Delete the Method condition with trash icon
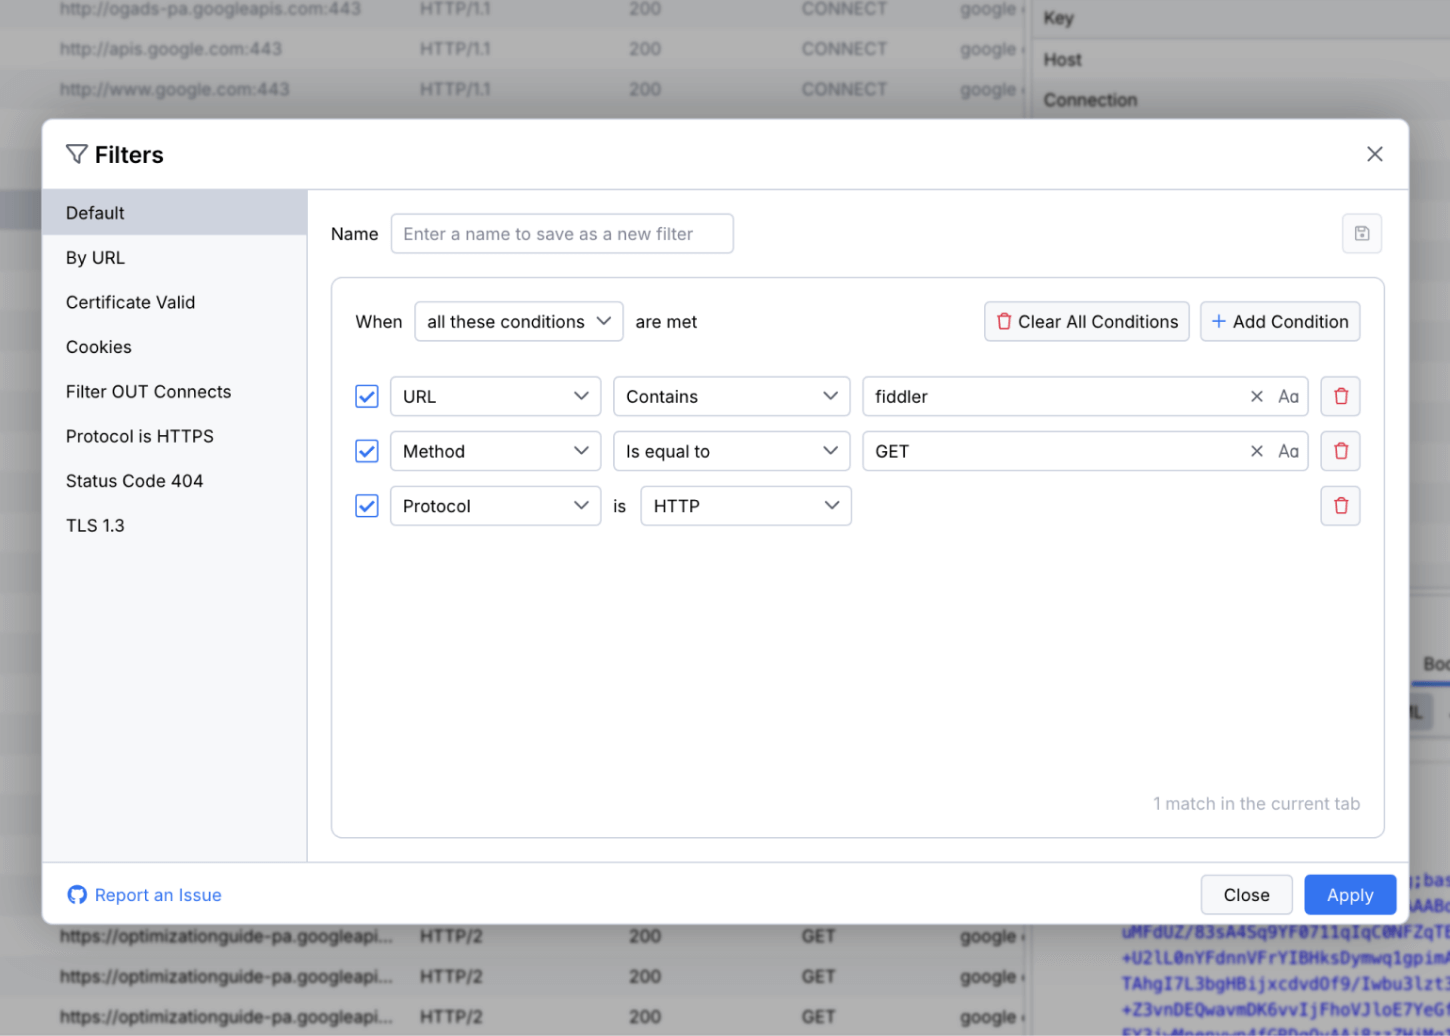The image size is (1450, 1036). click(x=1340, y=451)
